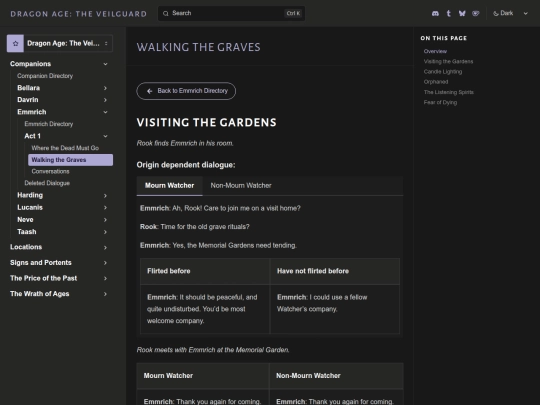Open Companion Directory in sidebar
The height and width of the screenshot is (405, 540).
pos(45,76)
